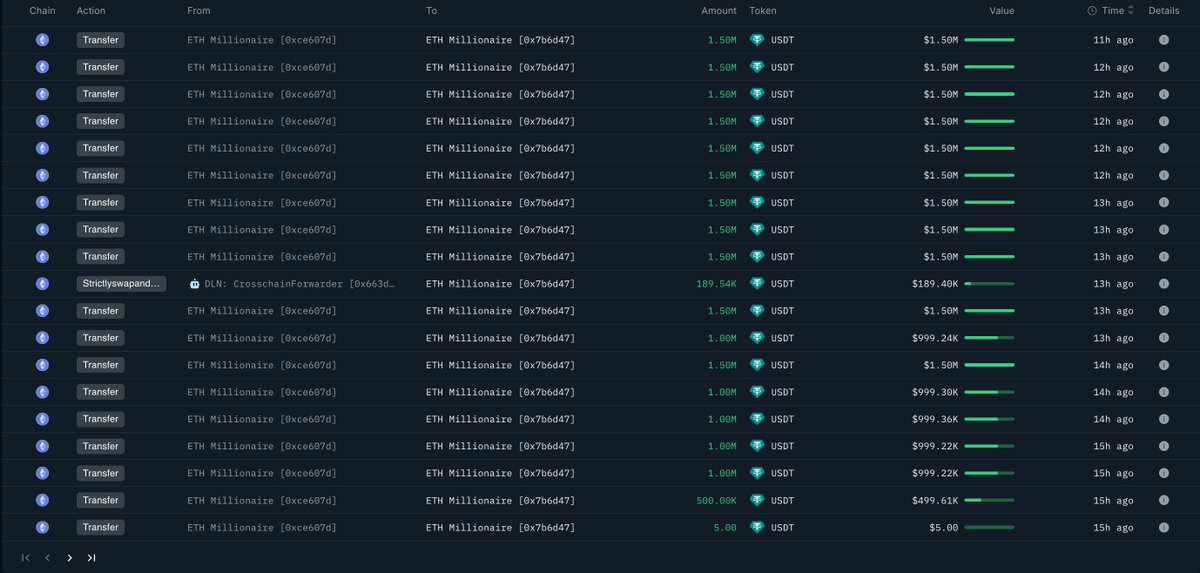Click the Ethereum chain icon in the 5.00 USDT row
1200x573 pixels.
42,527
